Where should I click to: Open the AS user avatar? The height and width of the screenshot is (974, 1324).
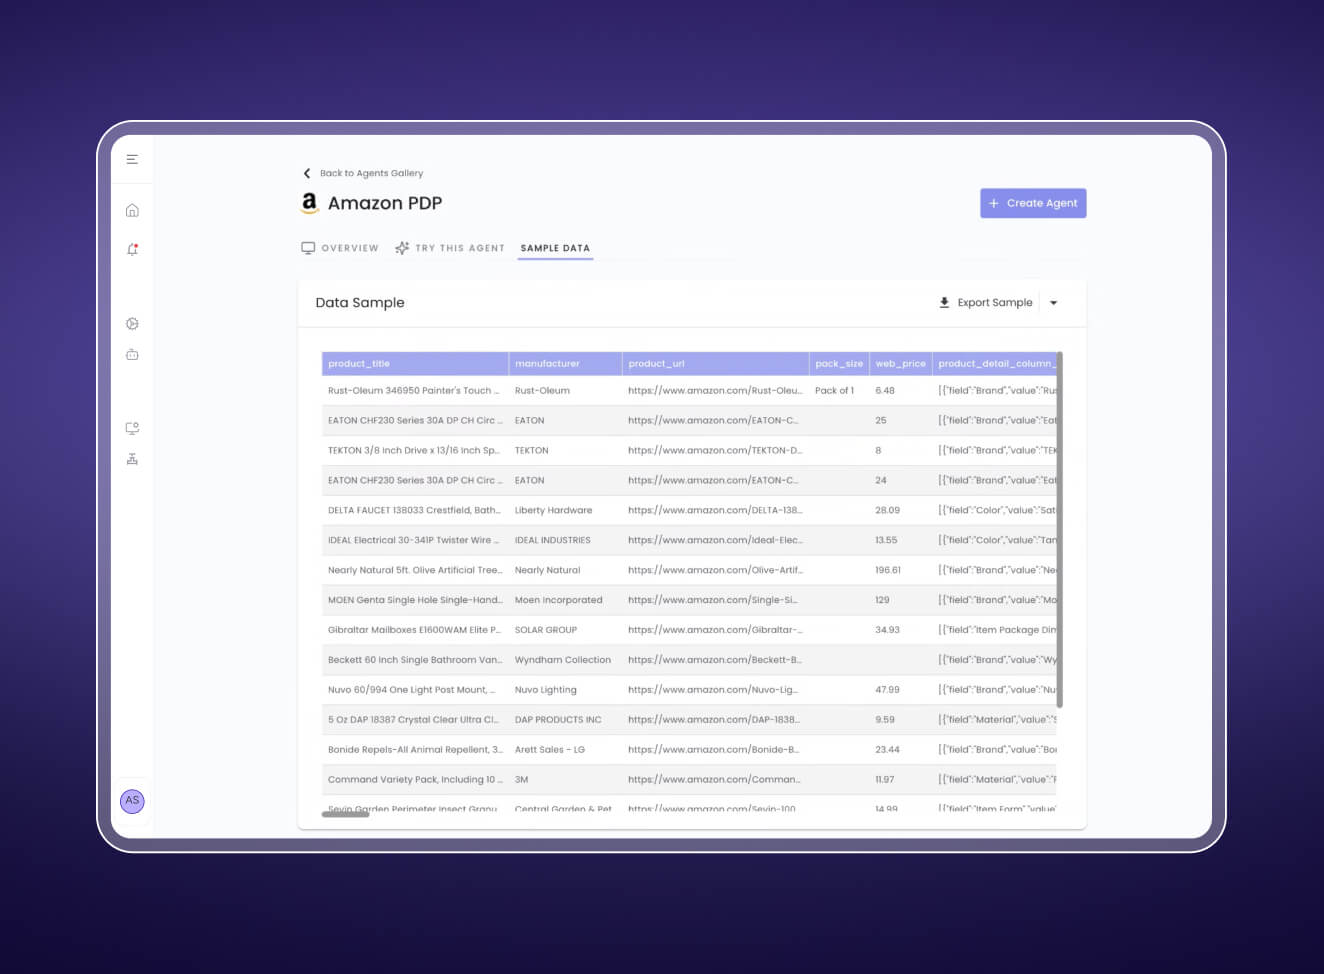point(132,801)
